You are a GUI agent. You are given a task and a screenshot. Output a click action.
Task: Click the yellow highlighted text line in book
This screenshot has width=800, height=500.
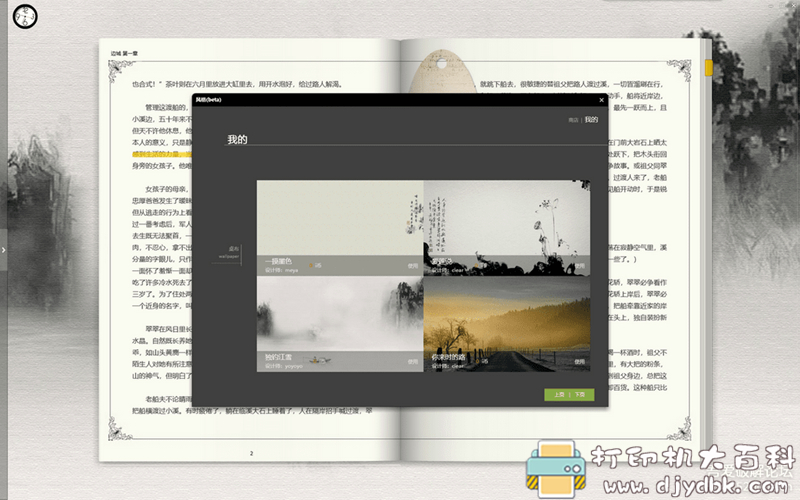point(162,154)
